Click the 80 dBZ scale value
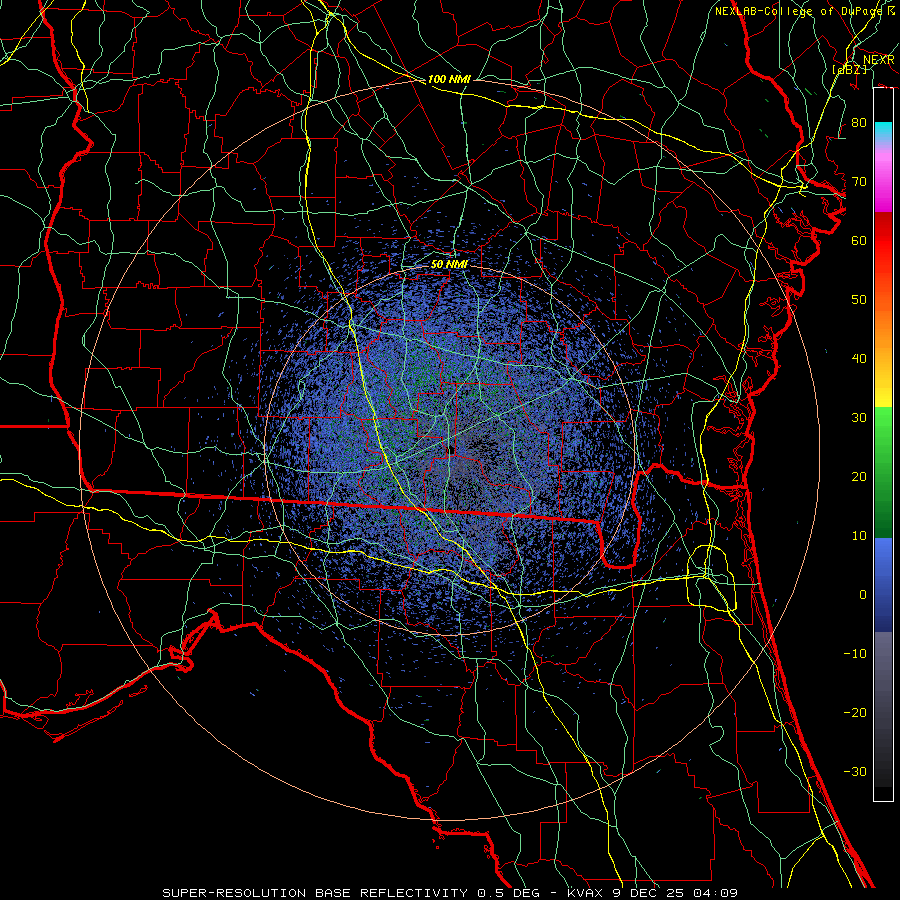 859,122
